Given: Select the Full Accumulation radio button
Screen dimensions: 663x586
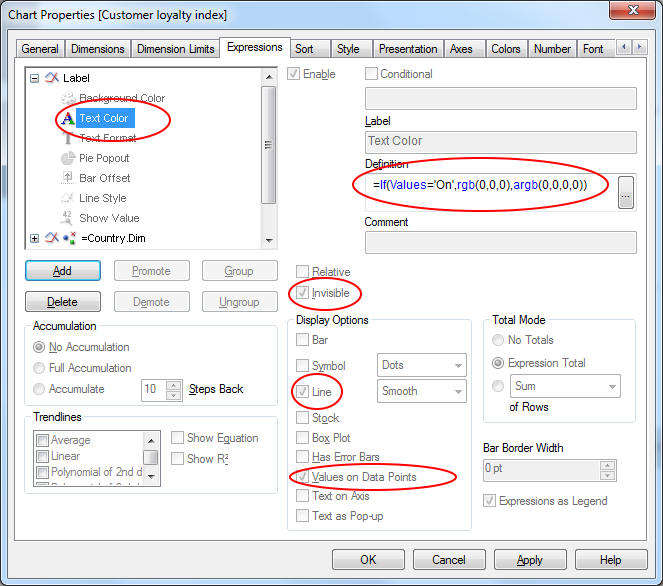Looking at the screenshot, I should (x=39, y=368).
